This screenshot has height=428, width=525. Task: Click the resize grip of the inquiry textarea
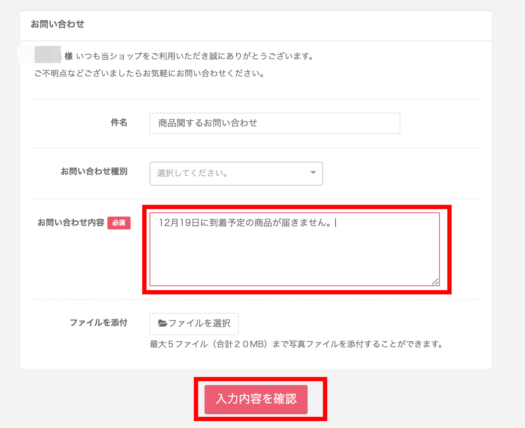tap(435, 282)
